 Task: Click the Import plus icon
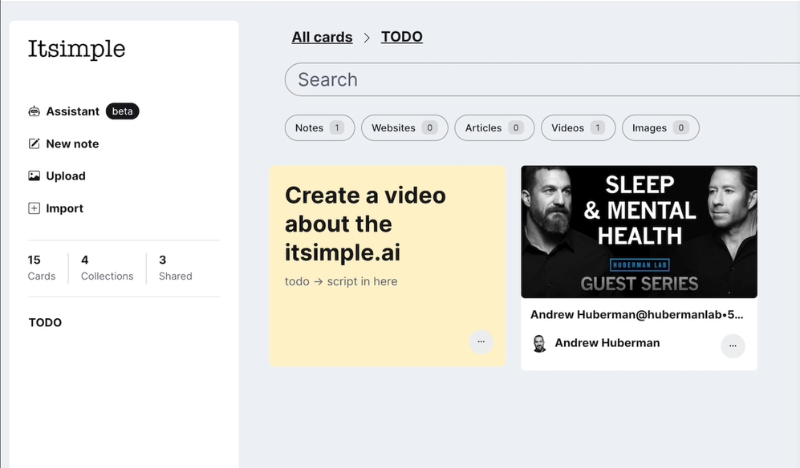pyautogui.click(x=34, y=209)
